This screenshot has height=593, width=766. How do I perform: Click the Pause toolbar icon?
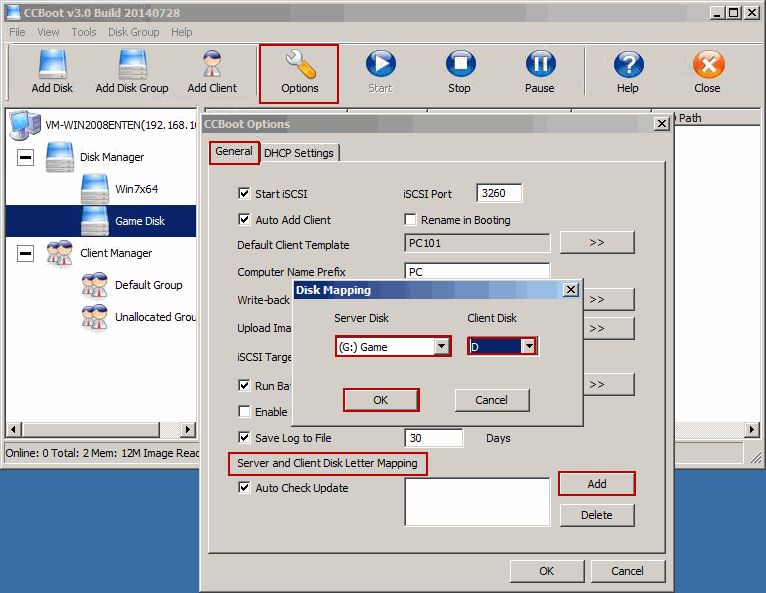(x=540, y=64)
